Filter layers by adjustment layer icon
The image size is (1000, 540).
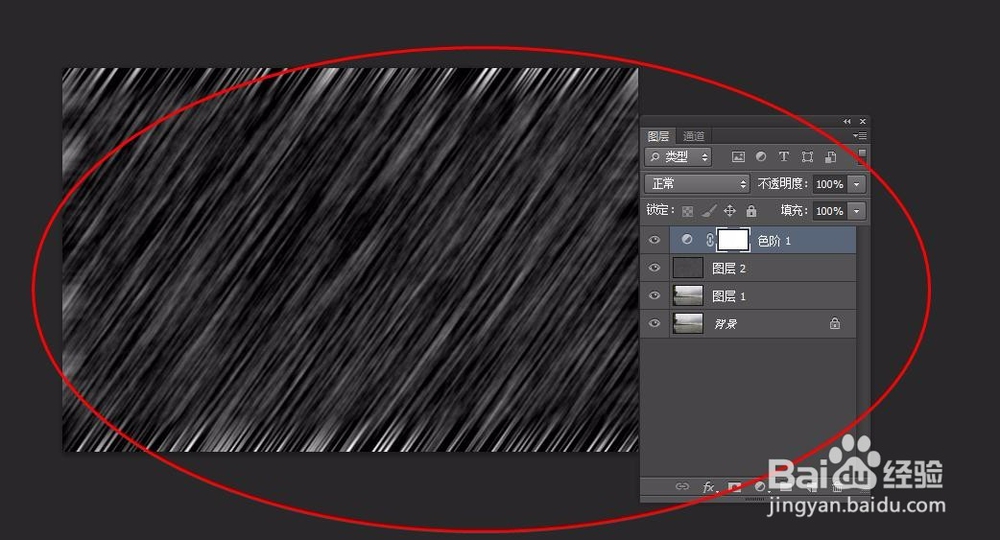pyautogui.click(x=761, y=156)
